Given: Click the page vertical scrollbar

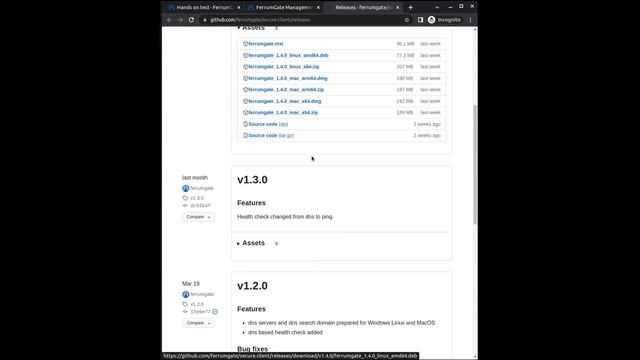Looking at the screenshot, I should [475, 163].
